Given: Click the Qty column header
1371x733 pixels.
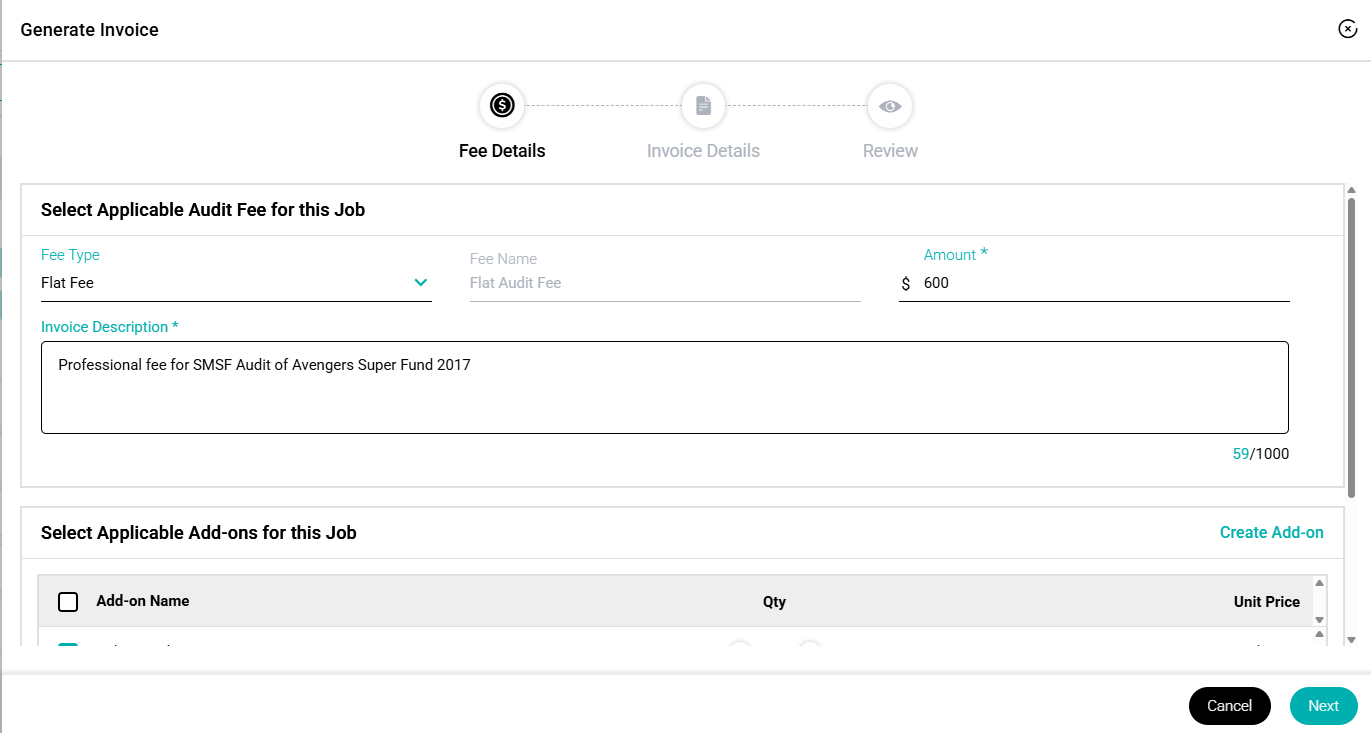Looking at the screenshot, I should click(x=774, y=602).
